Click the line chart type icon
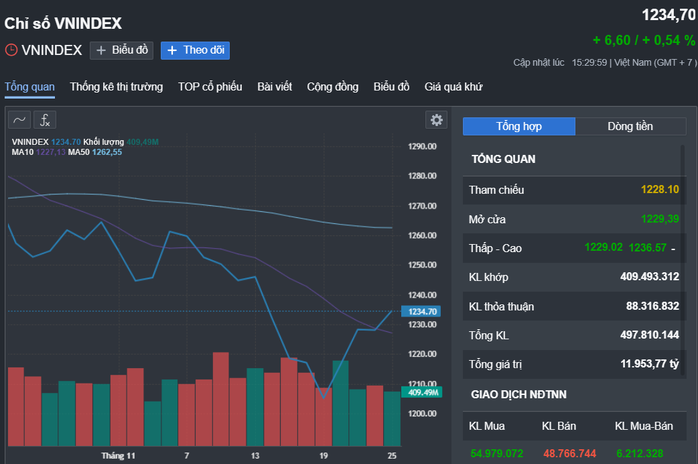Image resolution: width=698 pixels, height=464 pixels. click(x=20, y=120)
